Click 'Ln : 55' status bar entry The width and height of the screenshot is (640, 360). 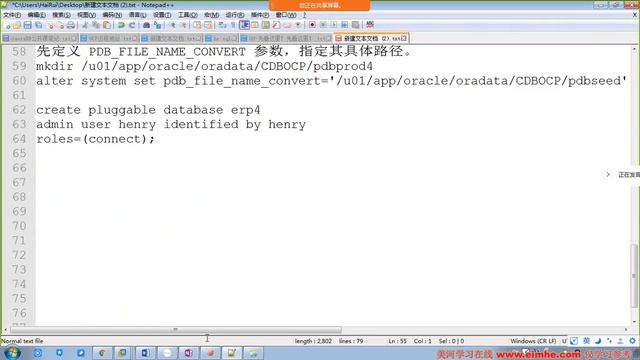pos(398,341)
